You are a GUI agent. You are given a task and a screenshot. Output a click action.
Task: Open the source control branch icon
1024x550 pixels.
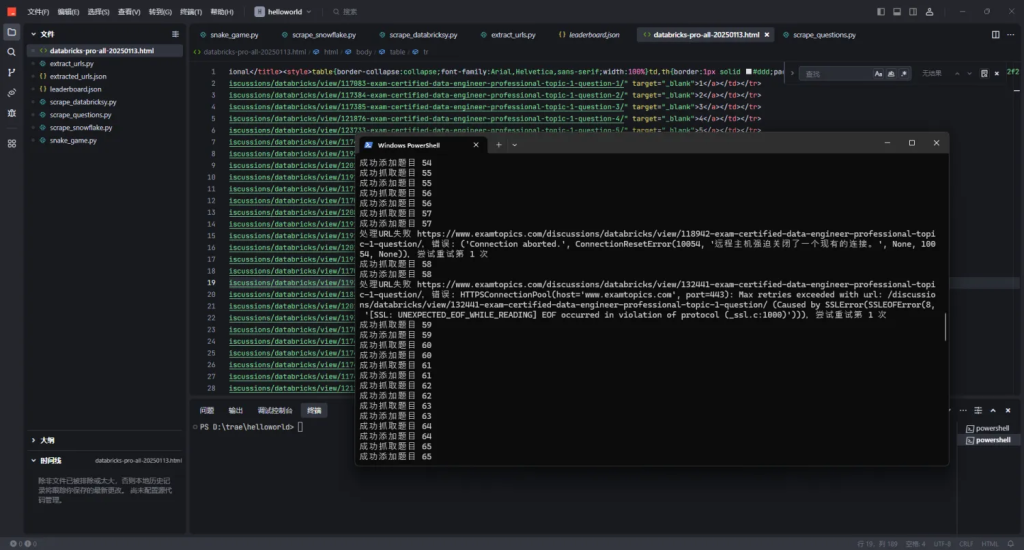click(x=11, y=73)
